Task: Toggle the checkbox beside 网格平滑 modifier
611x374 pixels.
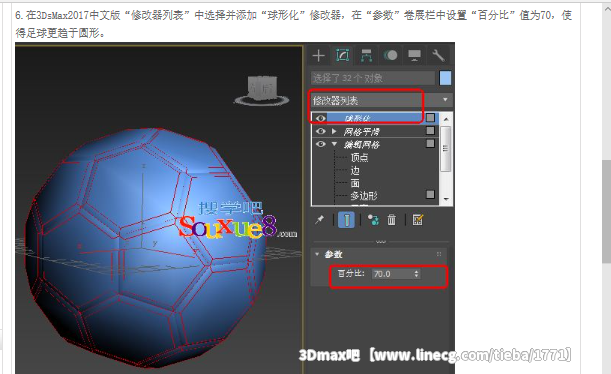Action: point(430,131)
